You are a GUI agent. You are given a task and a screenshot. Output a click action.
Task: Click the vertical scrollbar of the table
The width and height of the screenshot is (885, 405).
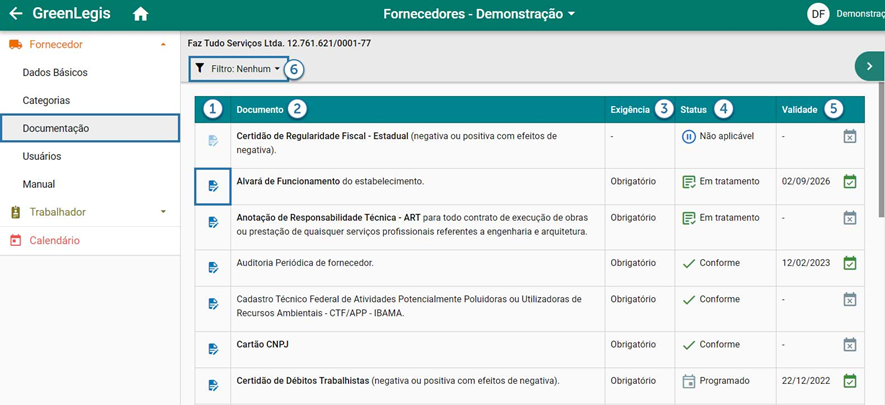click(x=881, y=149)
